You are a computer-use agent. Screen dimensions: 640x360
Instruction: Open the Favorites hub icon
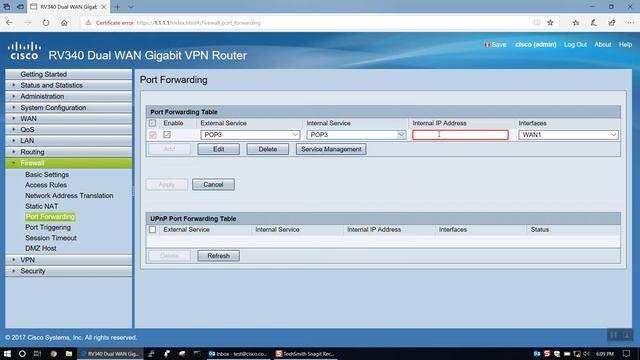click(x=576, y=23)
